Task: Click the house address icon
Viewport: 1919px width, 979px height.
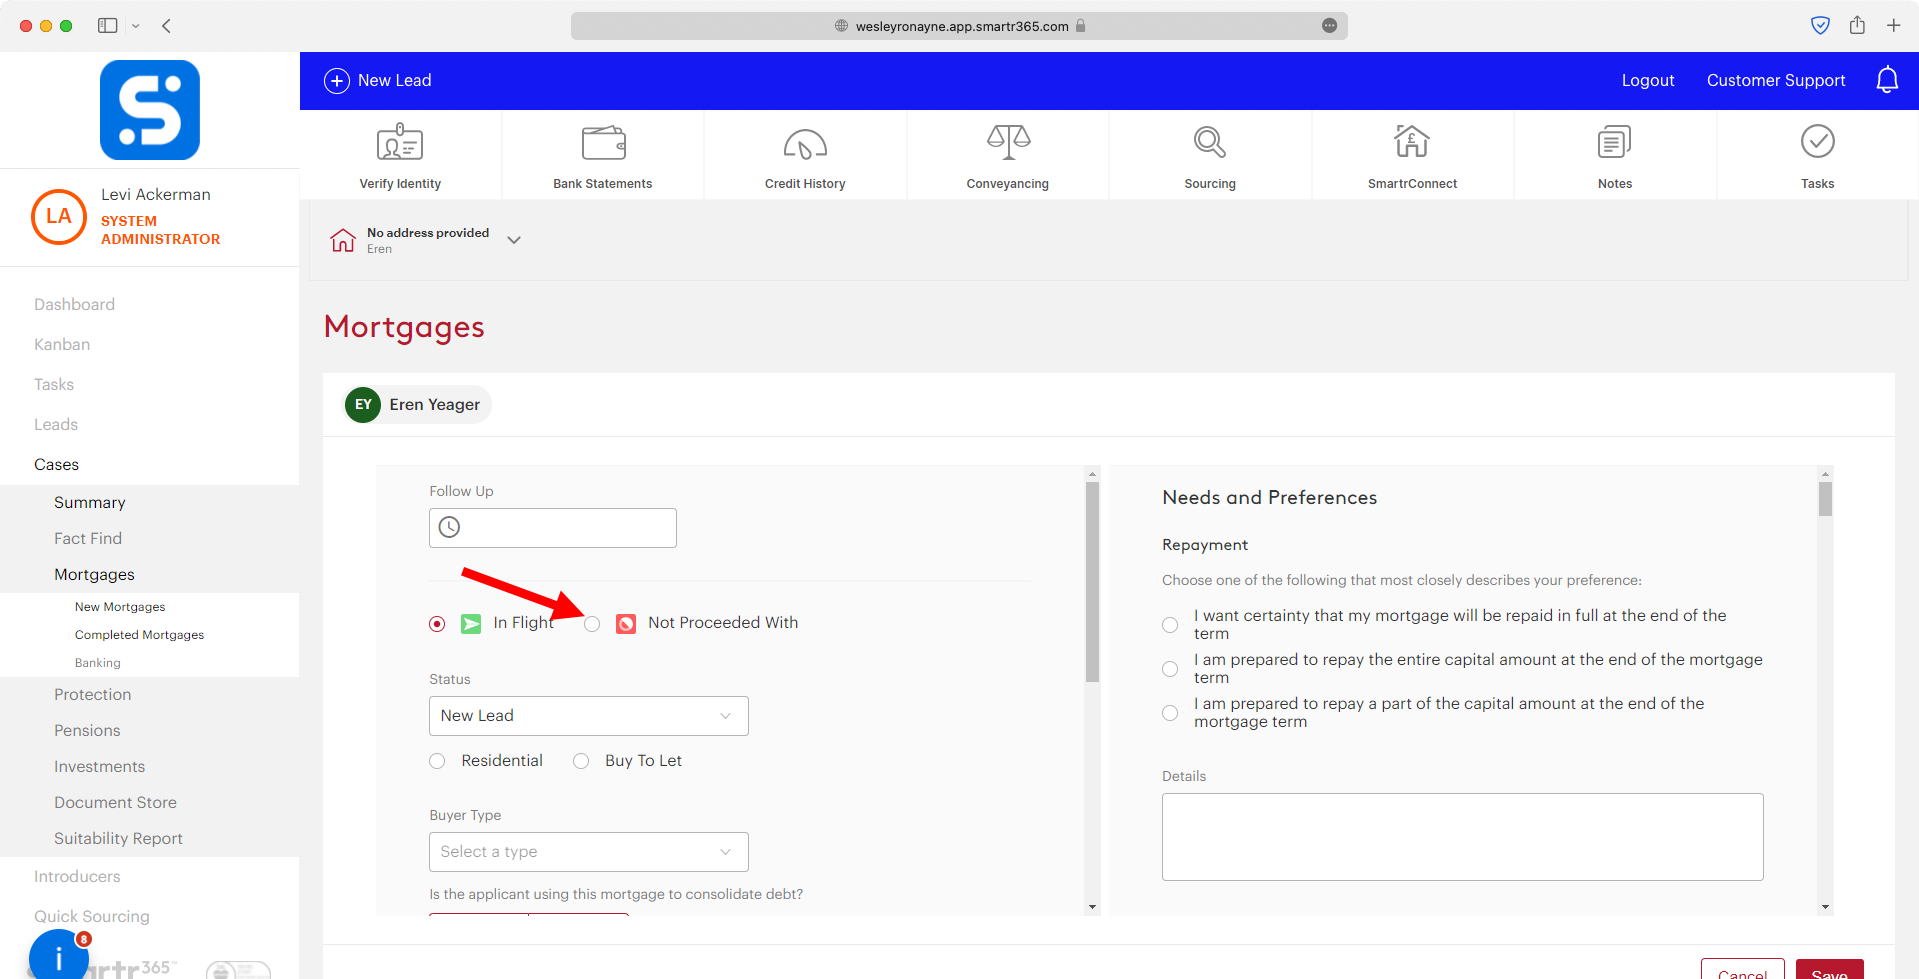Action: tap(343, 240)
